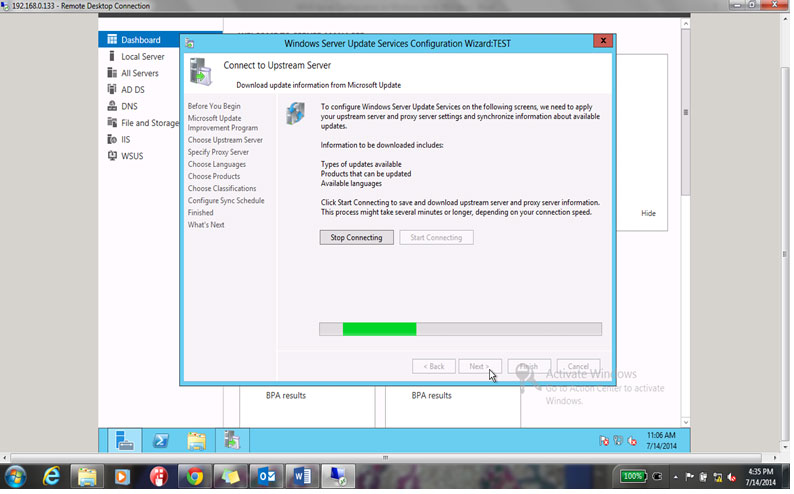Click the globe sync icon beside description
The image size is (794, 494).
click(x=295, y=113)
